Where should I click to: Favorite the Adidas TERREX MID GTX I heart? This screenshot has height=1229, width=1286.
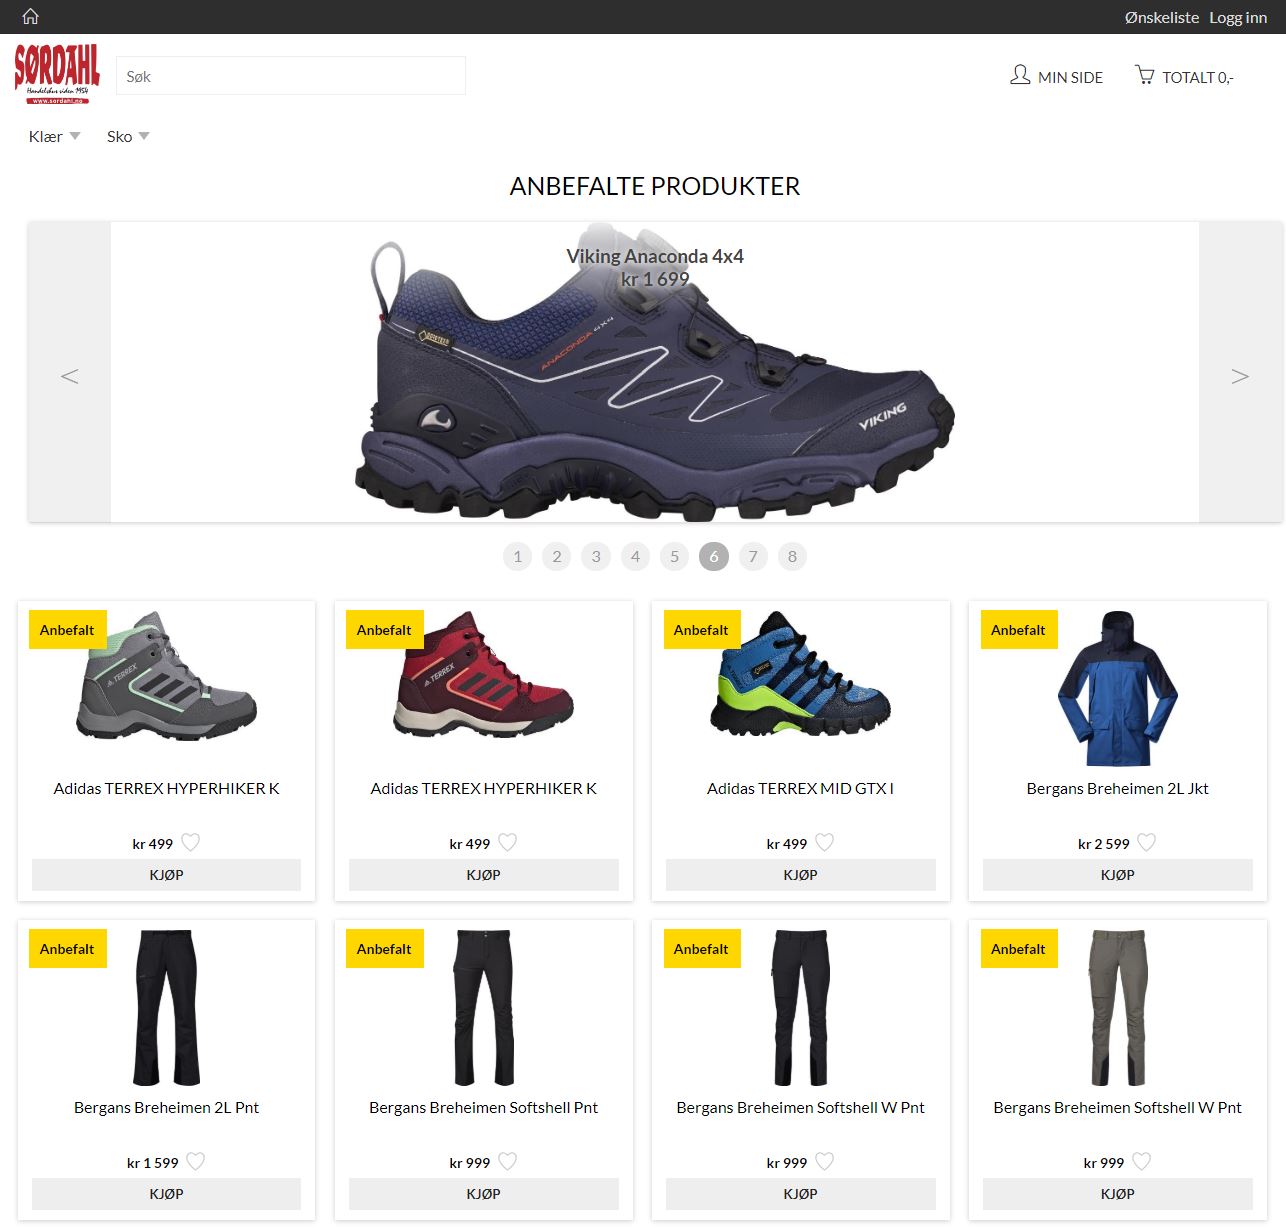(x=825, y=843)
